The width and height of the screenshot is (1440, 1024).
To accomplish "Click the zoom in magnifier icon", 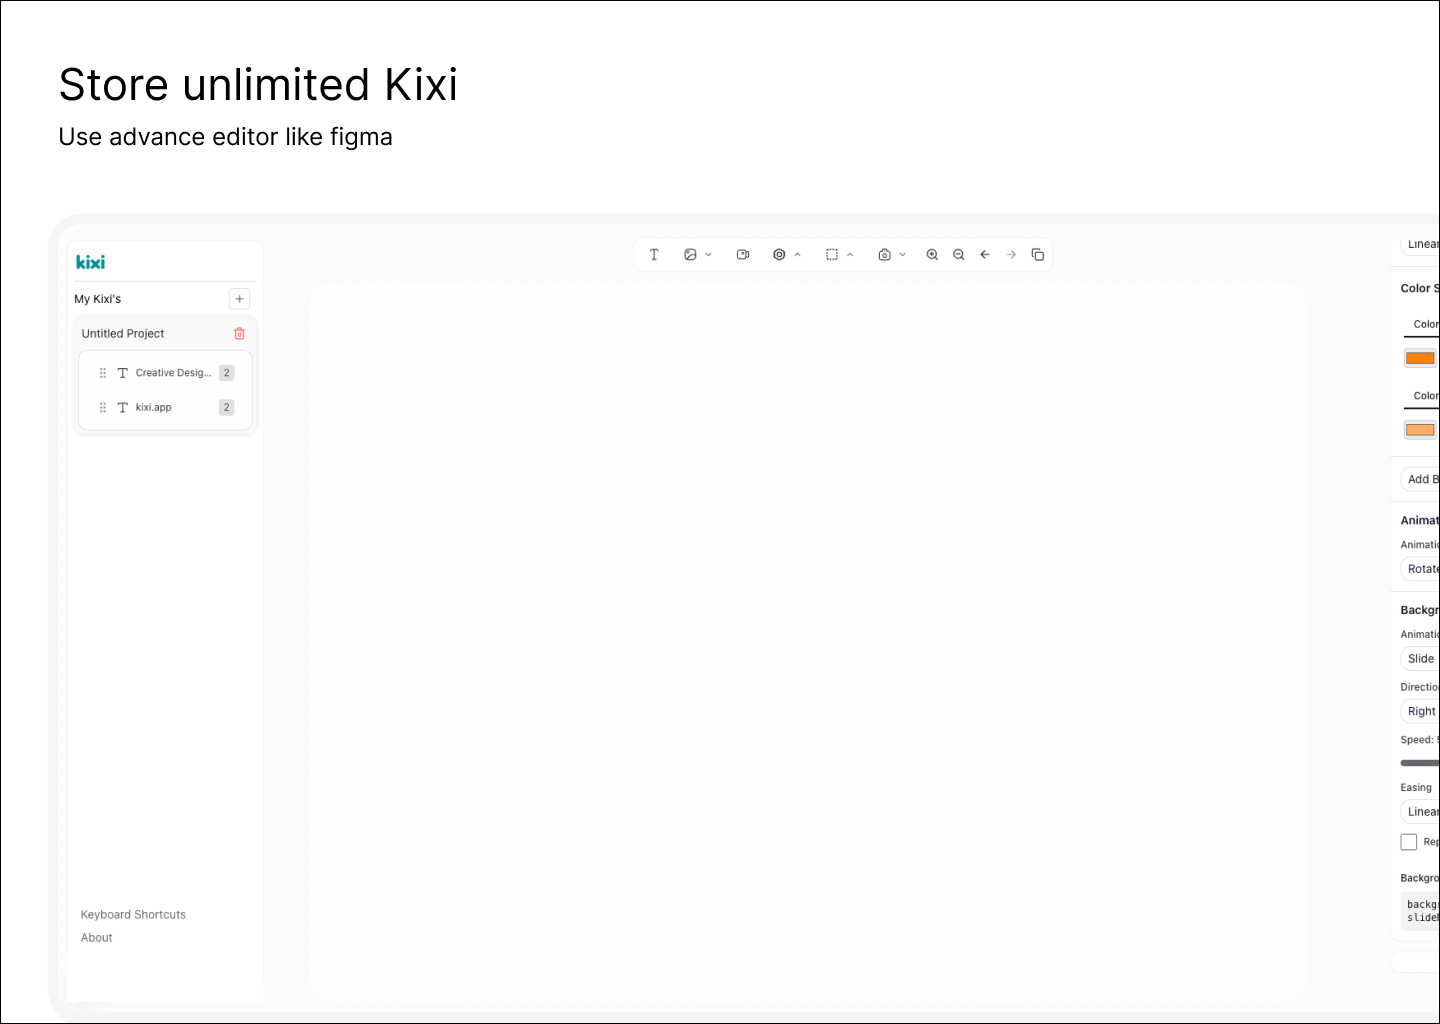I will click(932, 254).
